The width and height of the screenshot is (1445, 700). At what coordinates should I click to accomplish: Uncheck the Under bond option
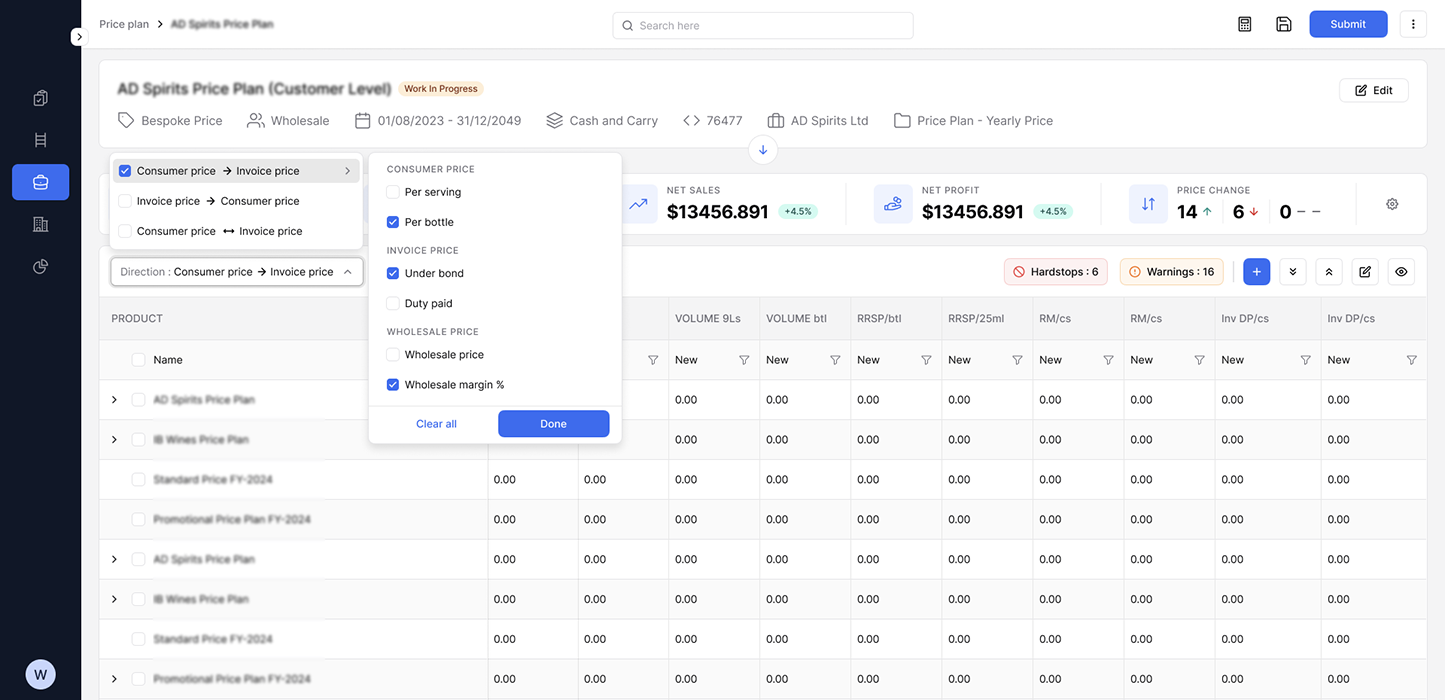tap(393, 273)
